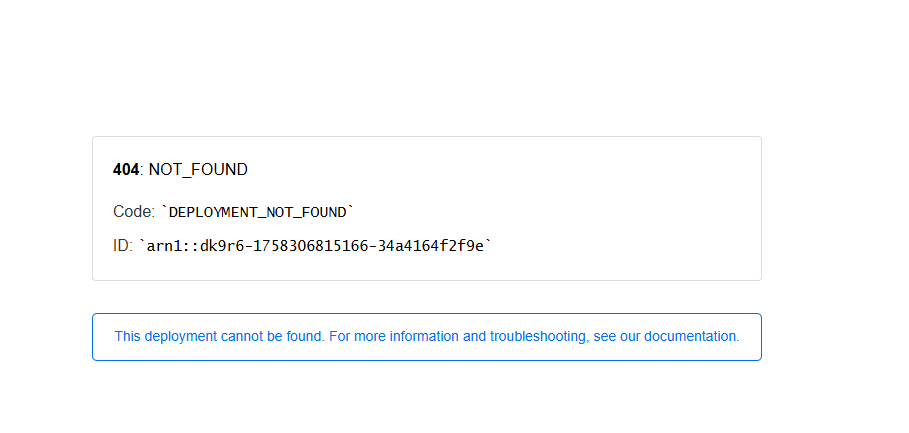Viewport: 909px width, 433px height.
Task: Click the "ID:" label
Action: tap(123, 245)
